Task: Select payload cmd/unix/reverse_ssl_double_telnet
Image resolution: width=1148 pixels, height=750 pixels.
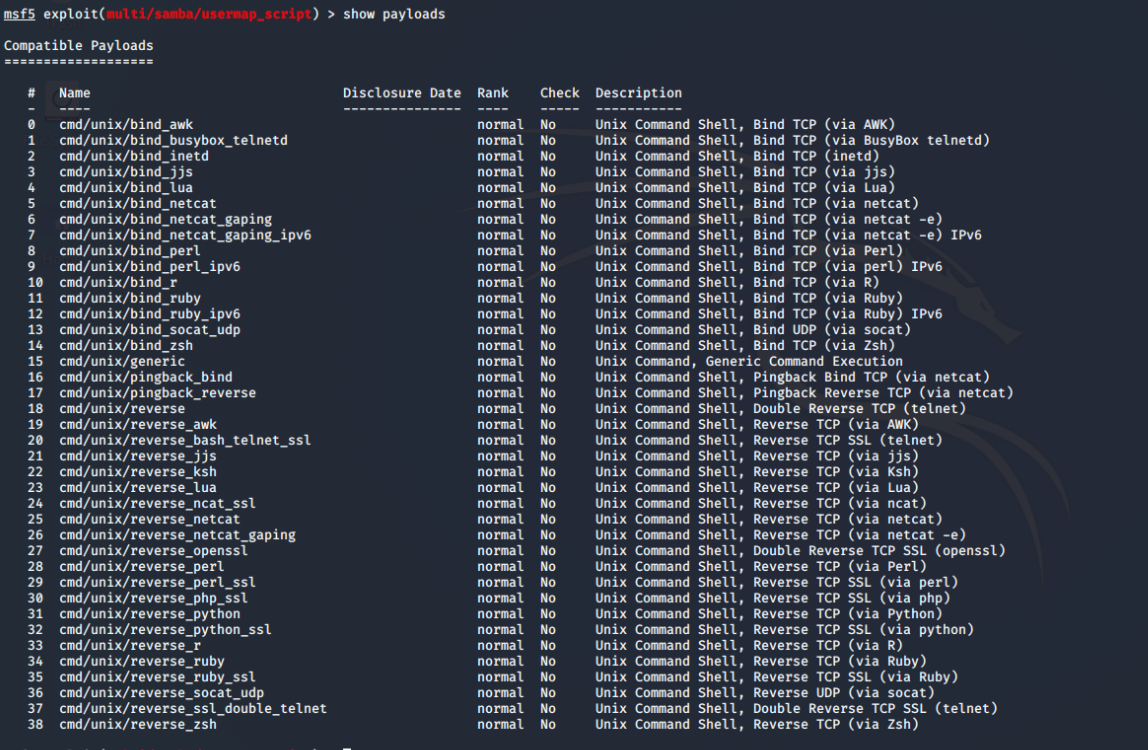Action: point(193,708)
